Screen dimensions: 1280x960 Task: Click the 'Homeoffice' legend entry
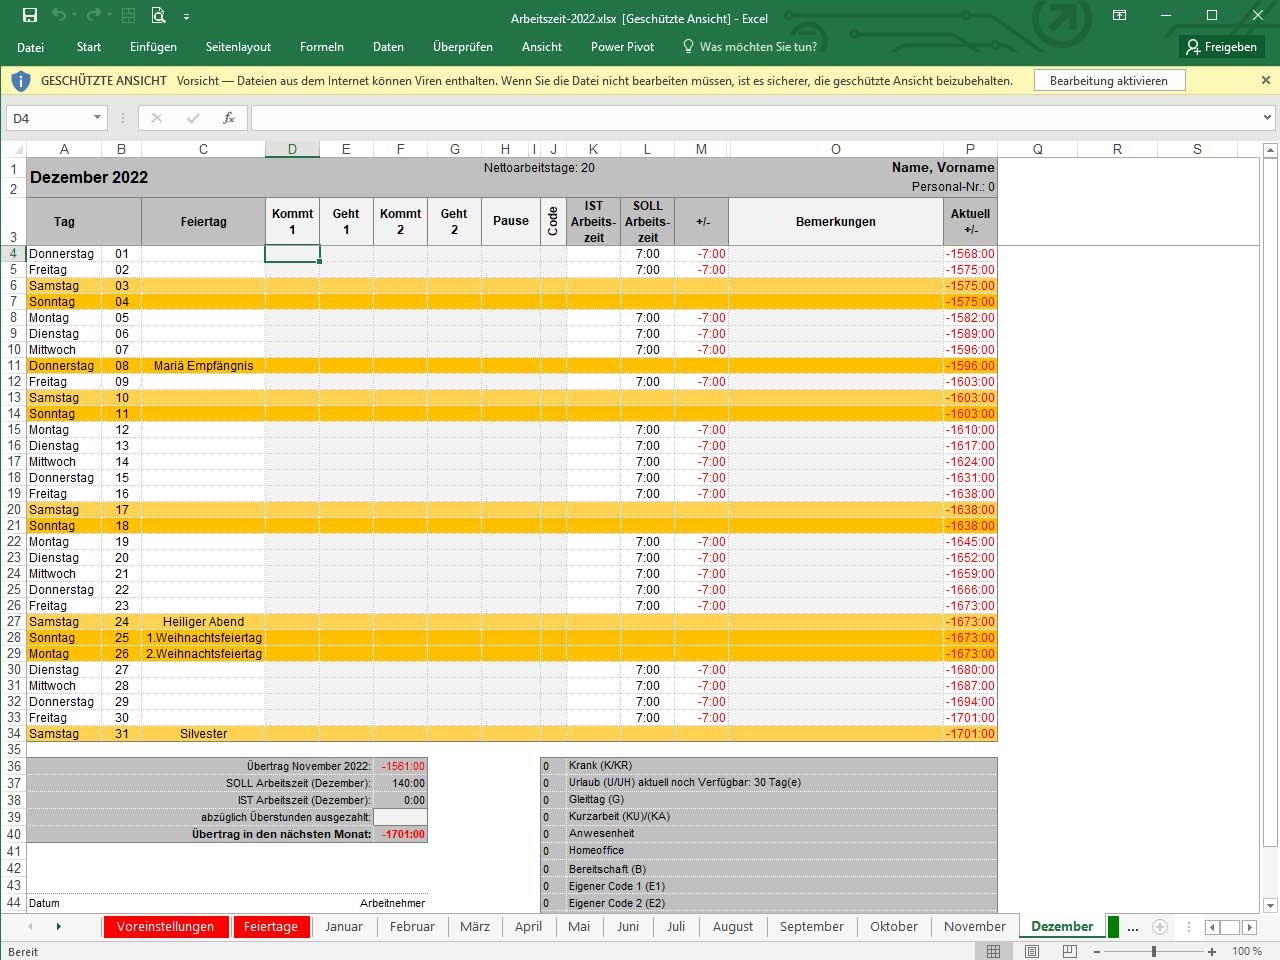coord(596,851)
